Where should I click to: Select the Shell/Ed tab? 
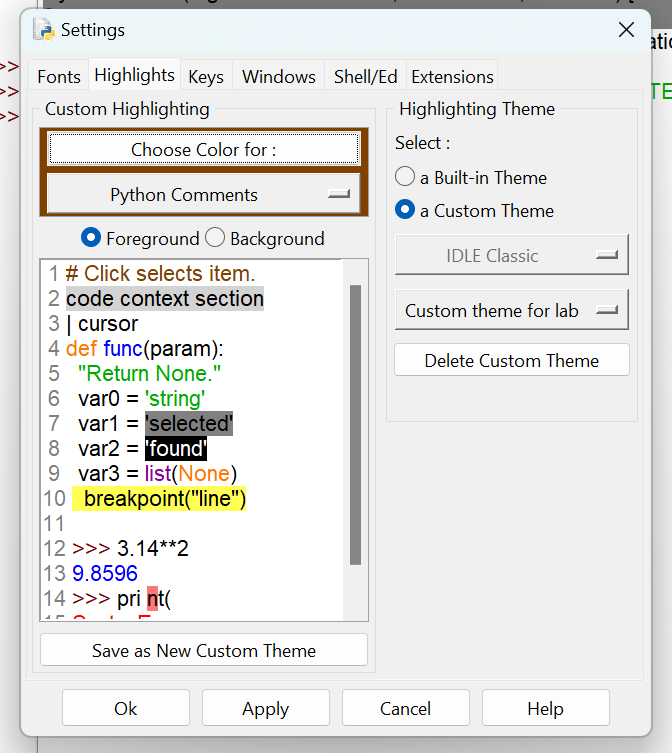pyautogui.click(x=365, y=77)
